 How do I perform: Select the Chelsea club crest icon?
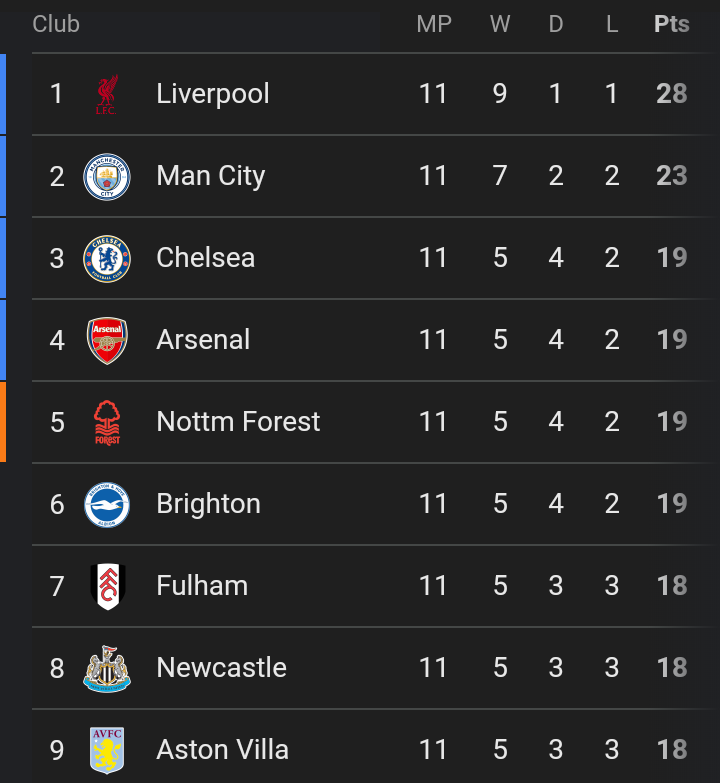(107, 258)
